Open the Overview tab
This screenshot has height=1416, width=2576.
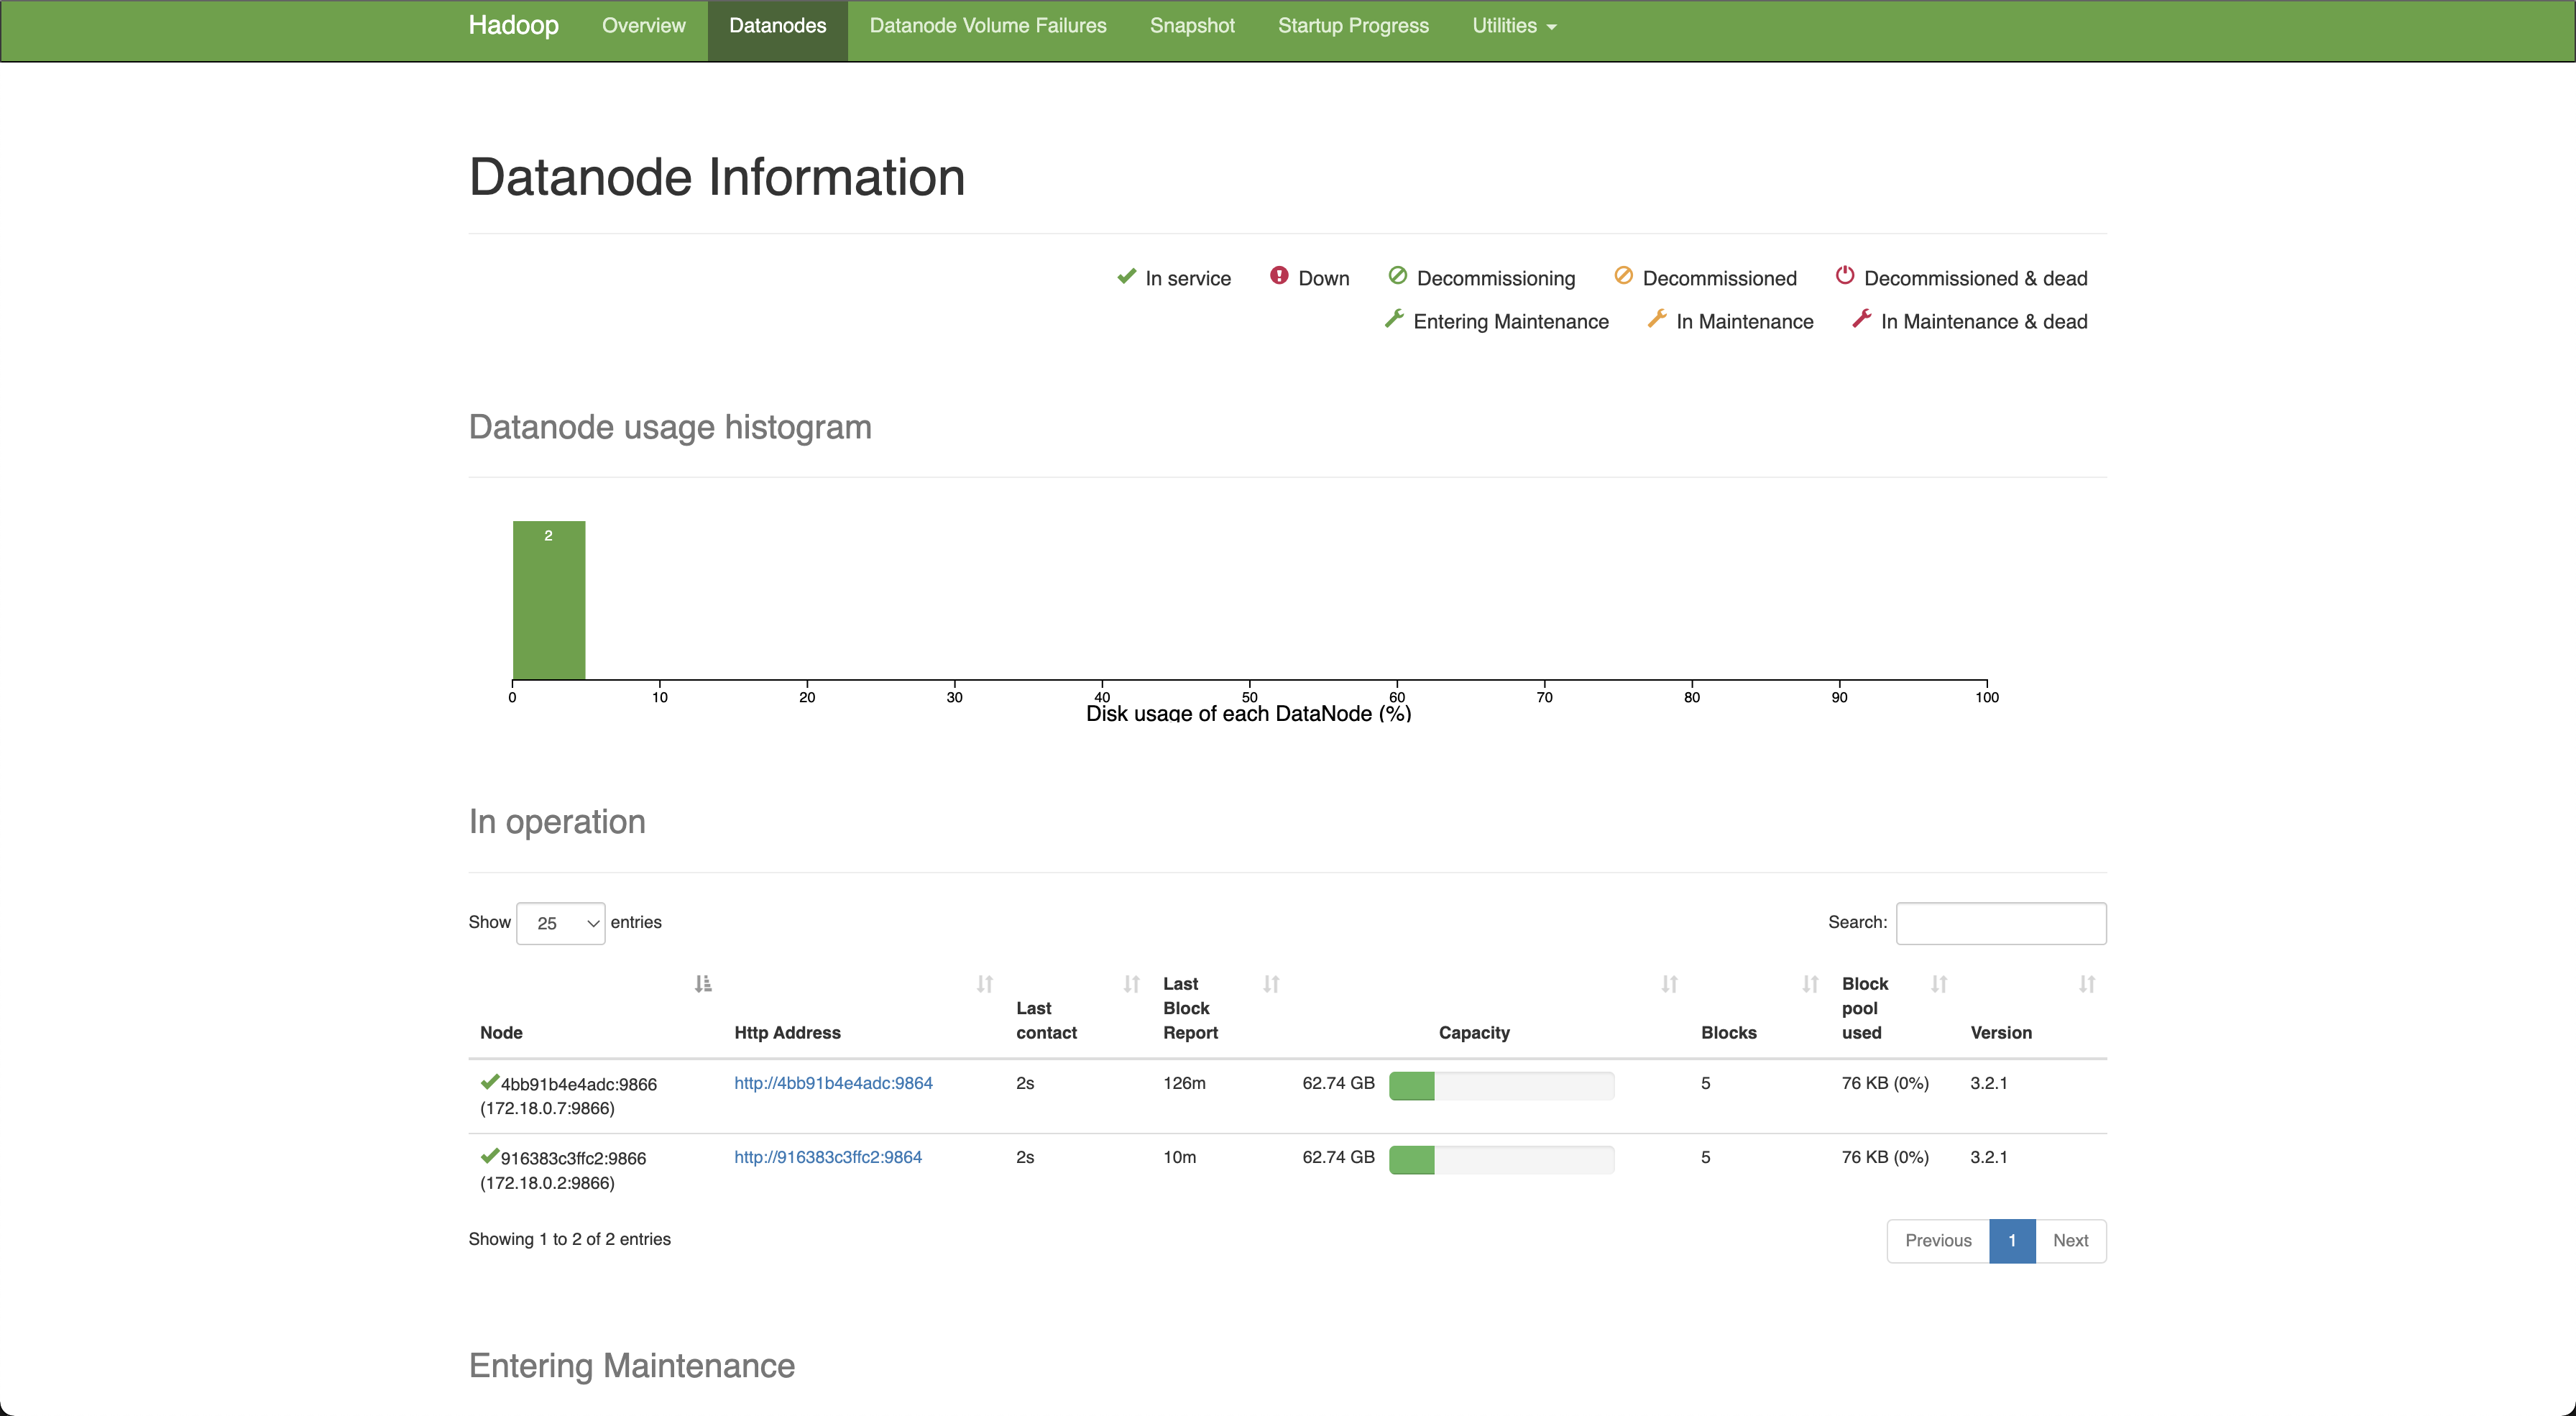pyautogui.click(x=643, y=26)
